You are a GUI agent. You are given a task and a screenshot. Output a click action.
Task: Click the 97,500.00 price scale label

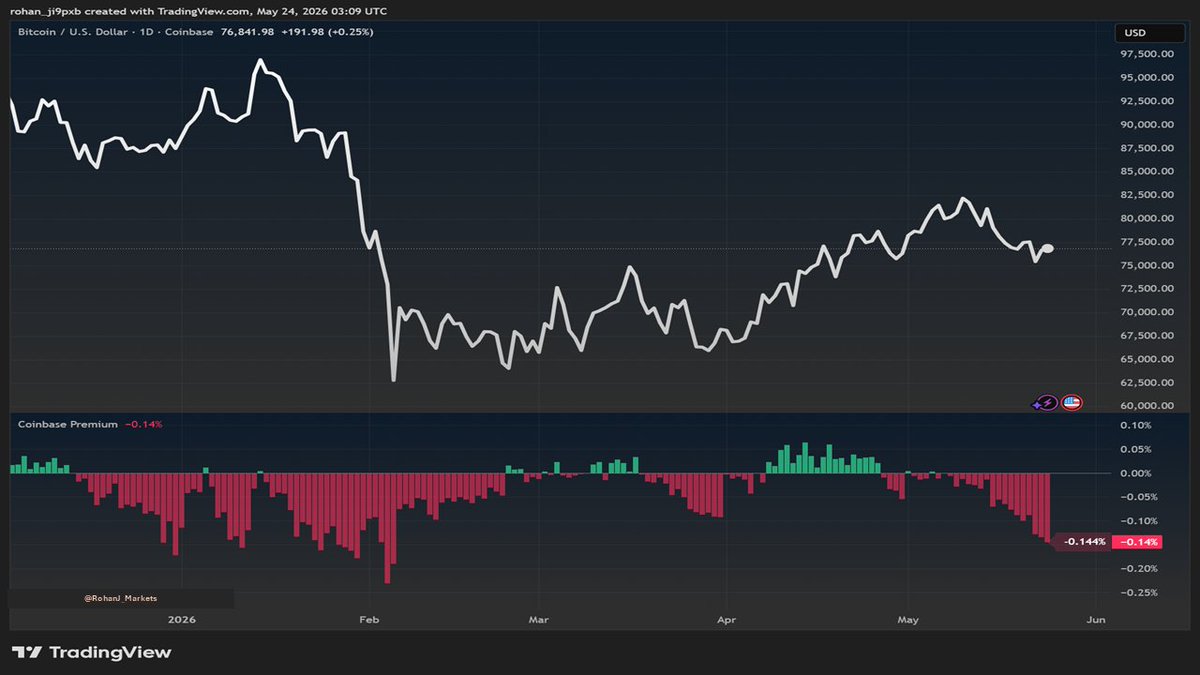(x=1145, y=54)
